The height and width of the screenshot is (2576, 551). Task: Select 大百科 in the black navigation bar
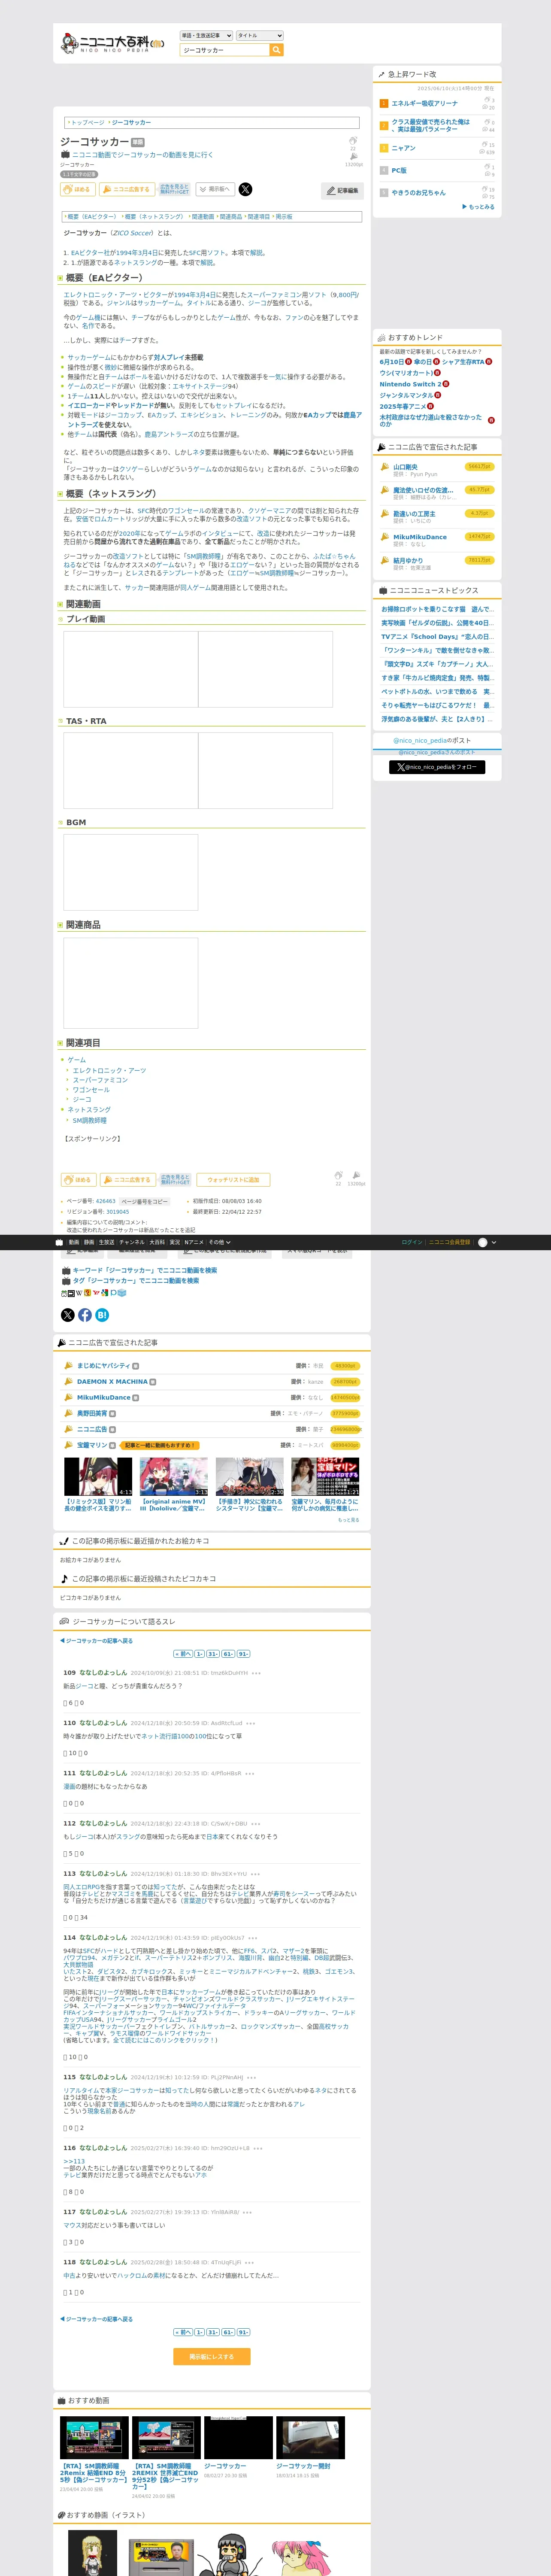[157, 1242]
